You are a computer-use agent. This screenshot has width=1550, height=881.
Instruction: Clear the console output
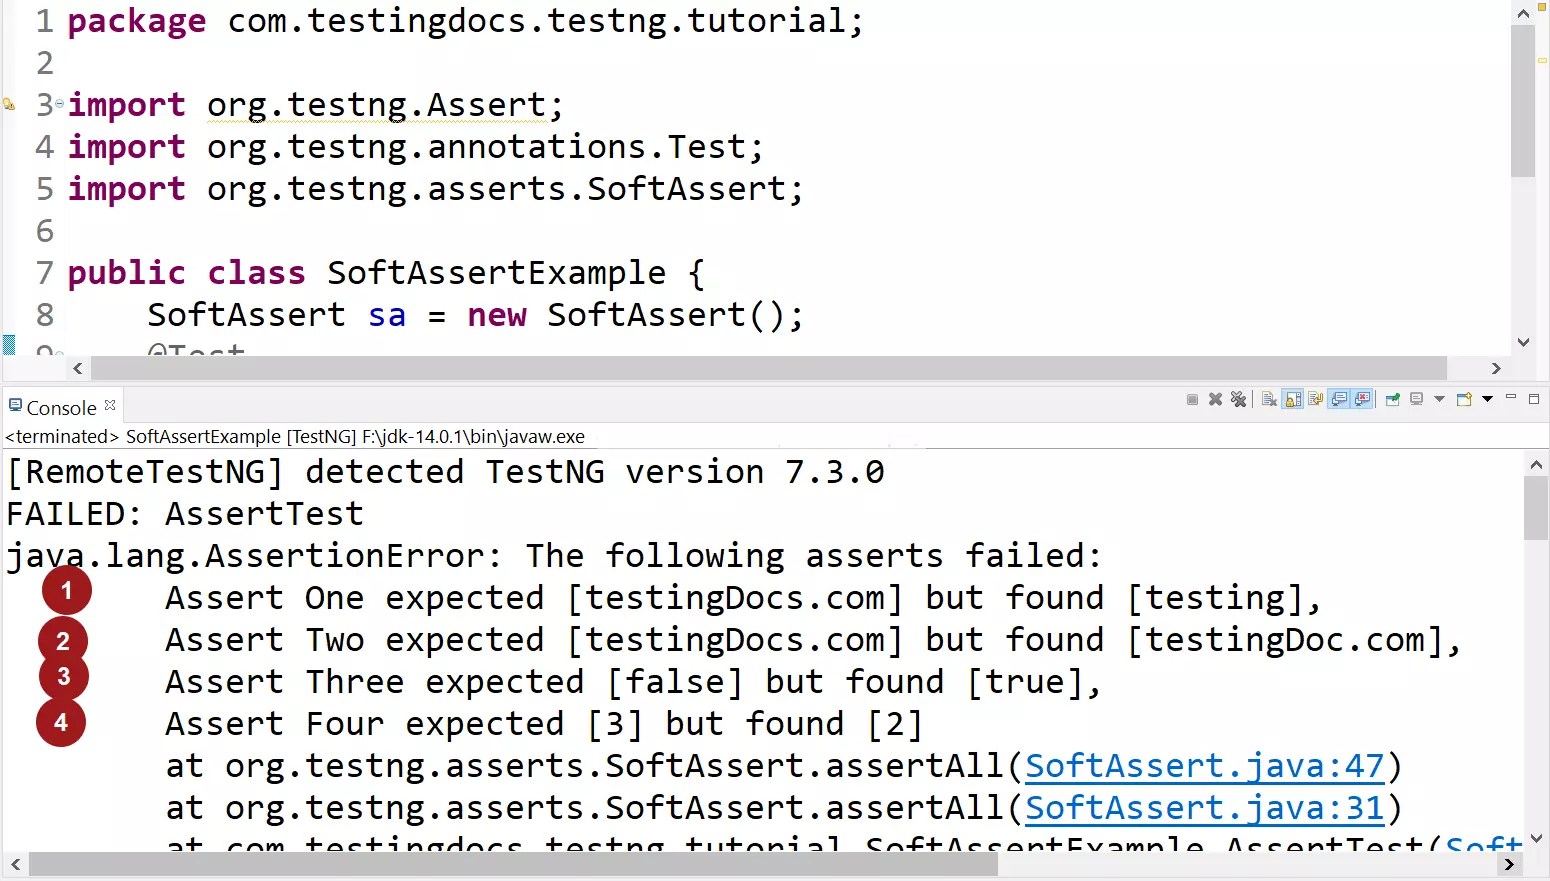(1268, 398)
